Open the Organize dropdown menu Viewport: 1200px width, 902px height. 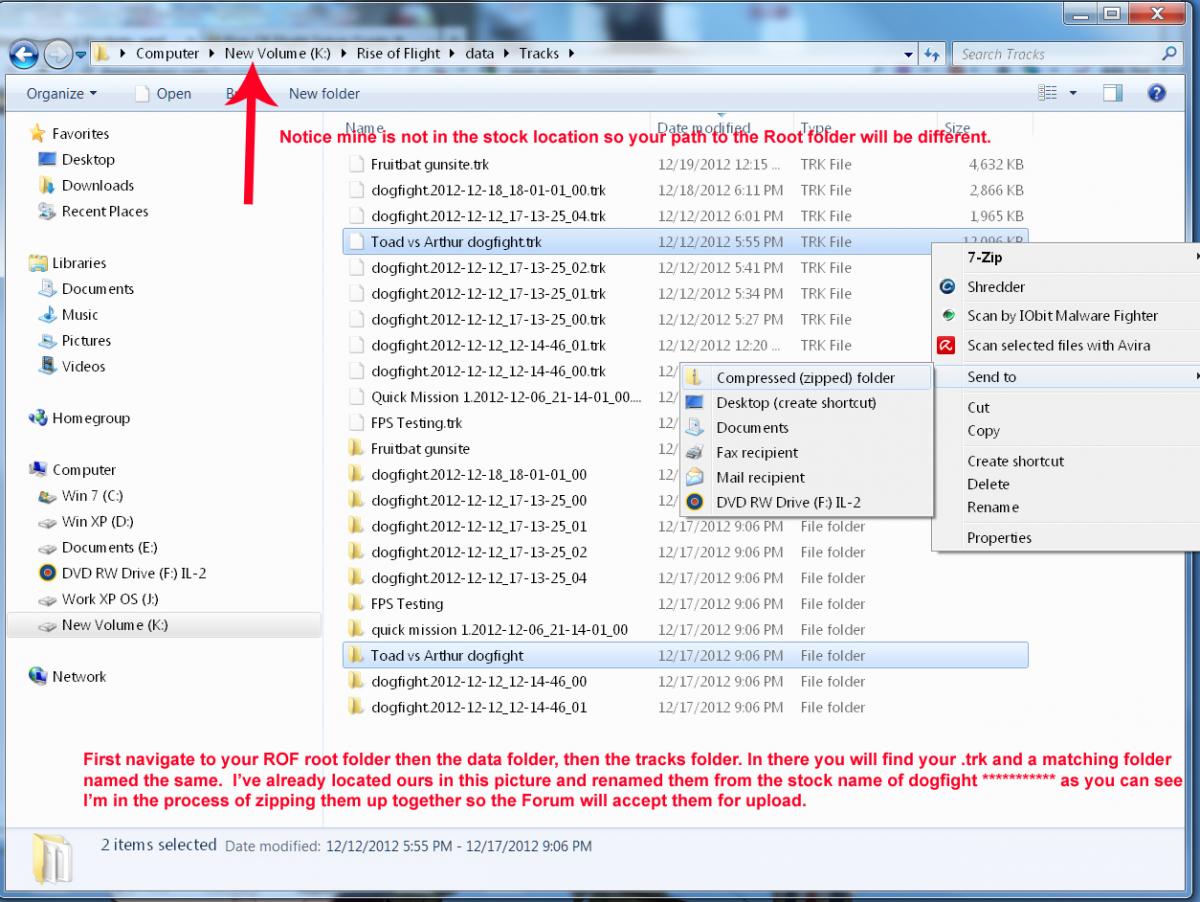[x=62, y=93]
